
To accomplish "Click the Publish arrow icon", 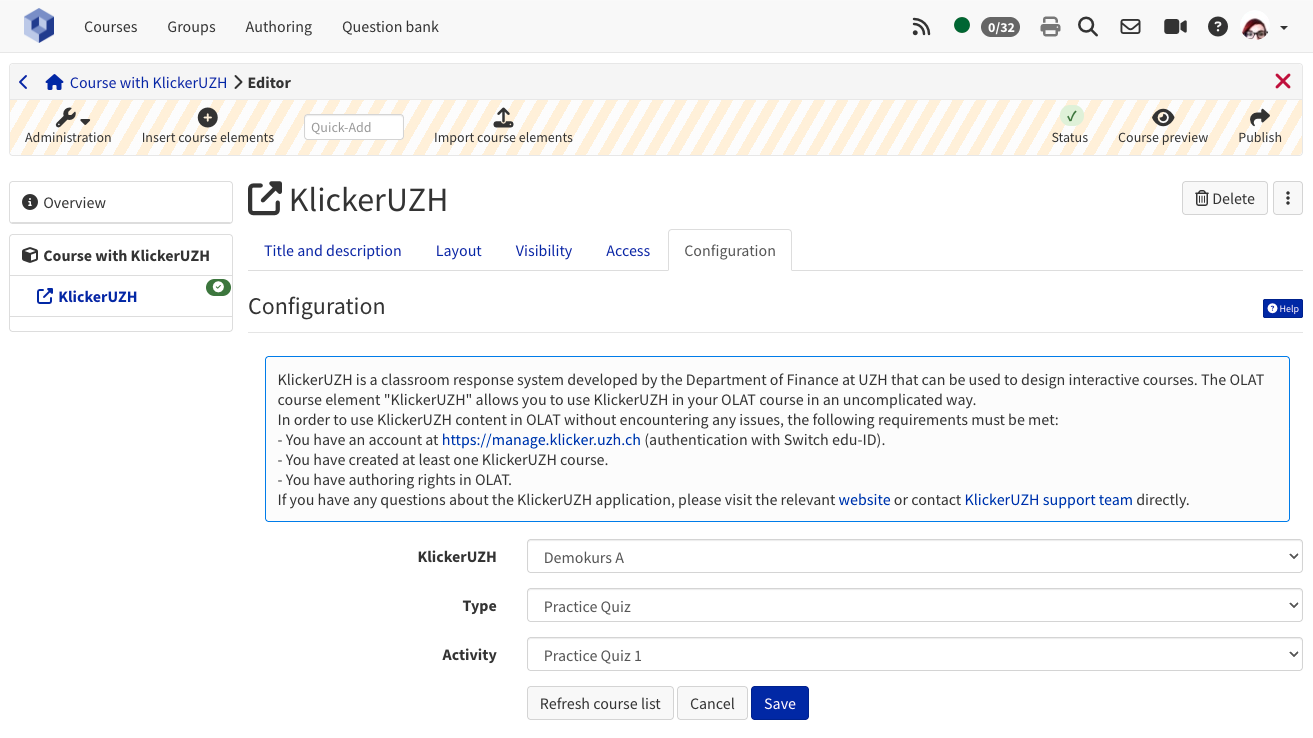I will point(1259,117).
